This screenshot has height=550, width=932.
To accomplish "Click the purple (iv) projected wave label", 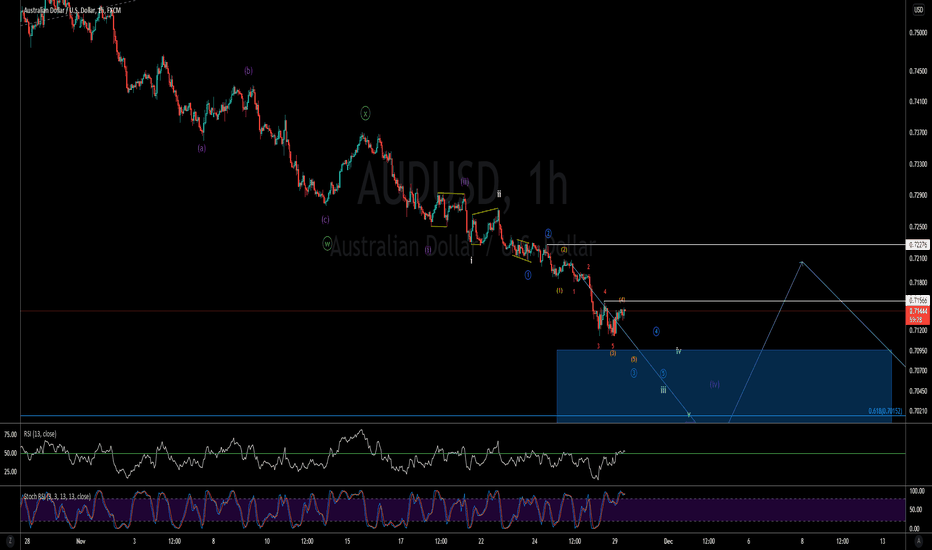I will [714, 384].
